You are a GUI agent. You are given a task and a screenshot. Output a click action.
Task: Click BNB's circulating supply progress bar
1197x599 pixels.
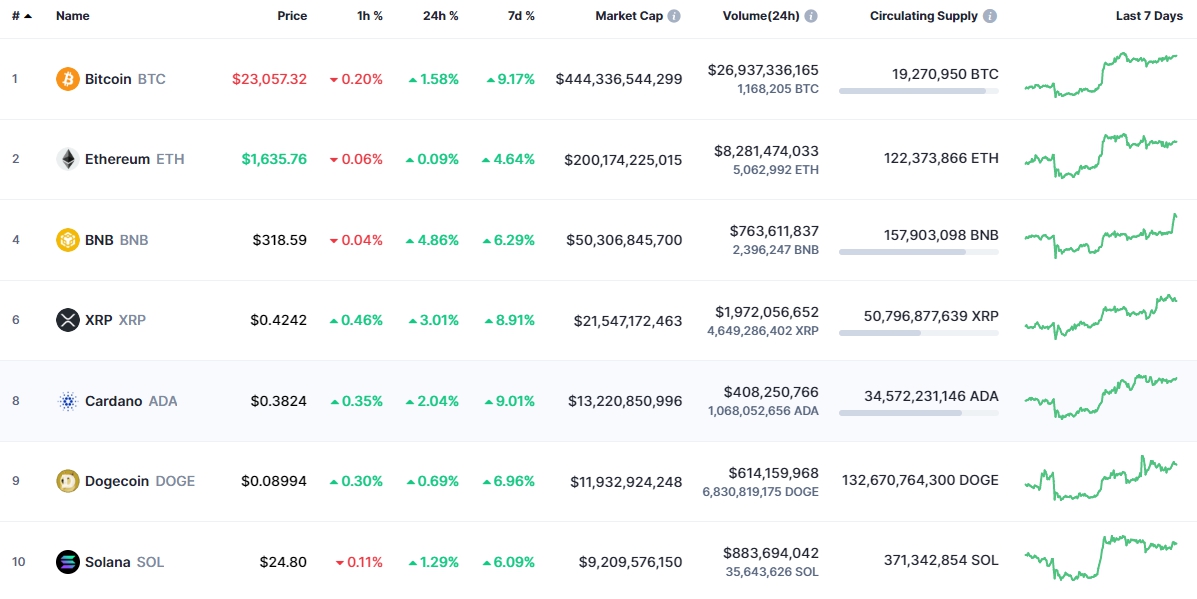tap(918, 252)
